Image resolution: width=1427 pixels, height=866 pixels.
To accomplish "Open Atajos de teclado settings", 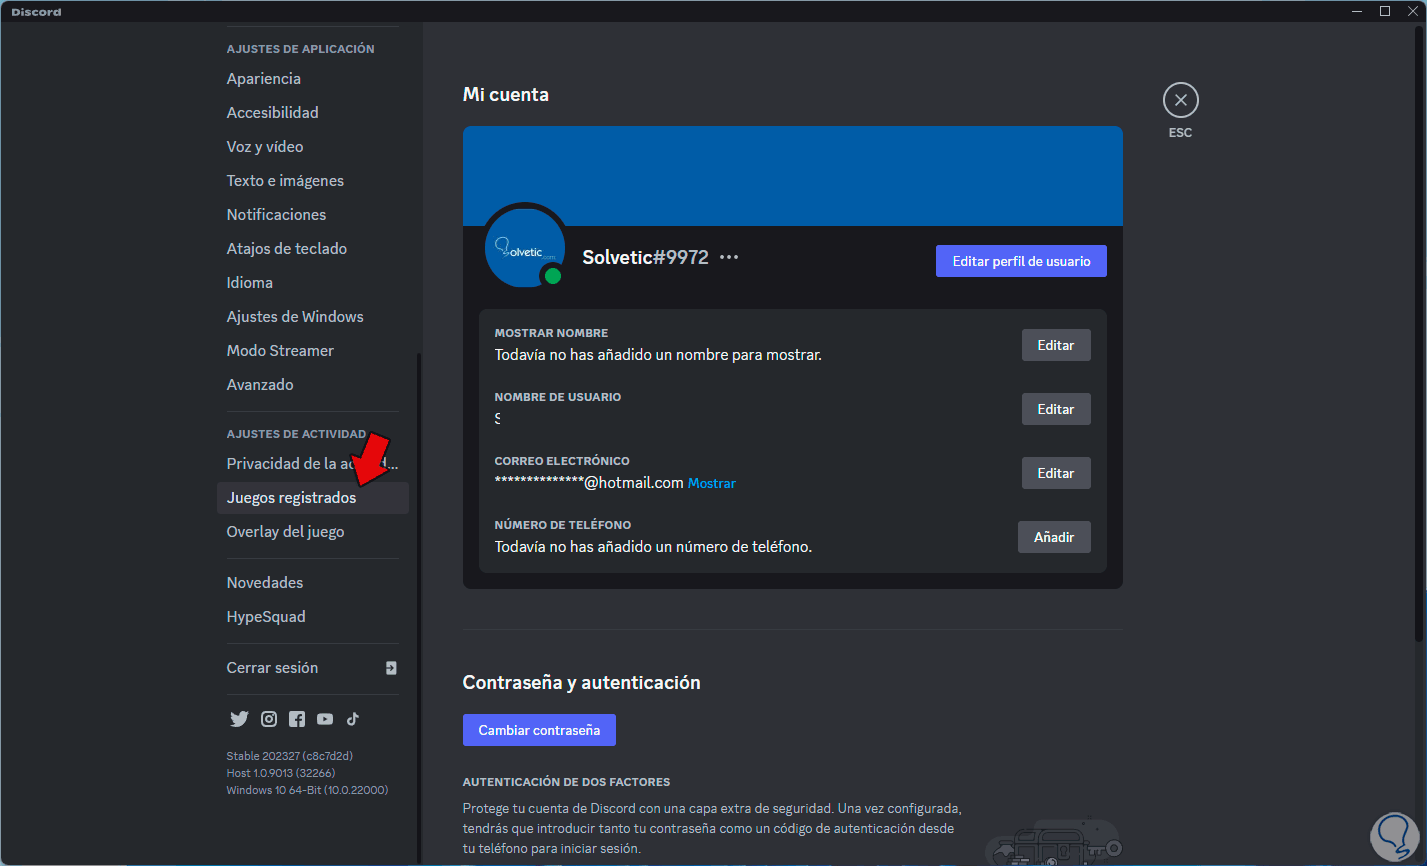I will tap(313, 249).
